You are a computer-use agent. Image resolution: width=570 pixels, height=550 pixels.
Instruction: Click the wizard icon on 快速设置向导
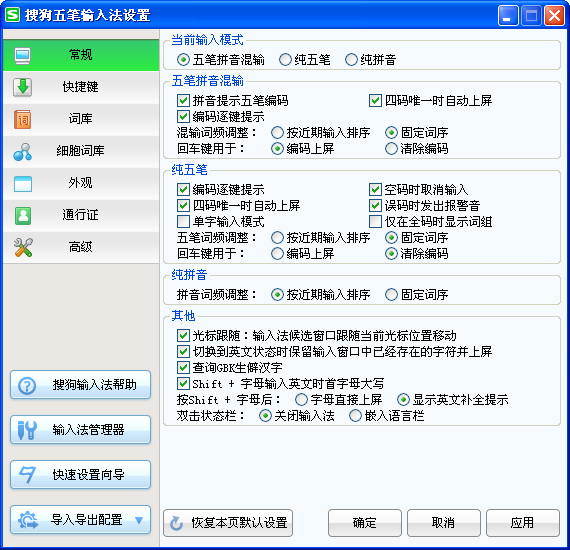tap(27, 475)
